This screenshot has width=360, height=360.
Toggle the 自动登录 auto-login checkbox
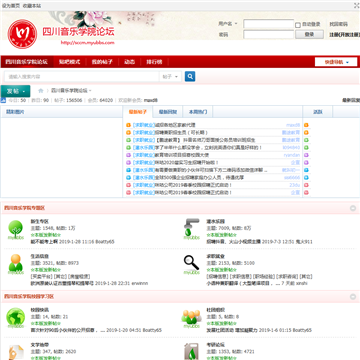click(x=298, y=25)
